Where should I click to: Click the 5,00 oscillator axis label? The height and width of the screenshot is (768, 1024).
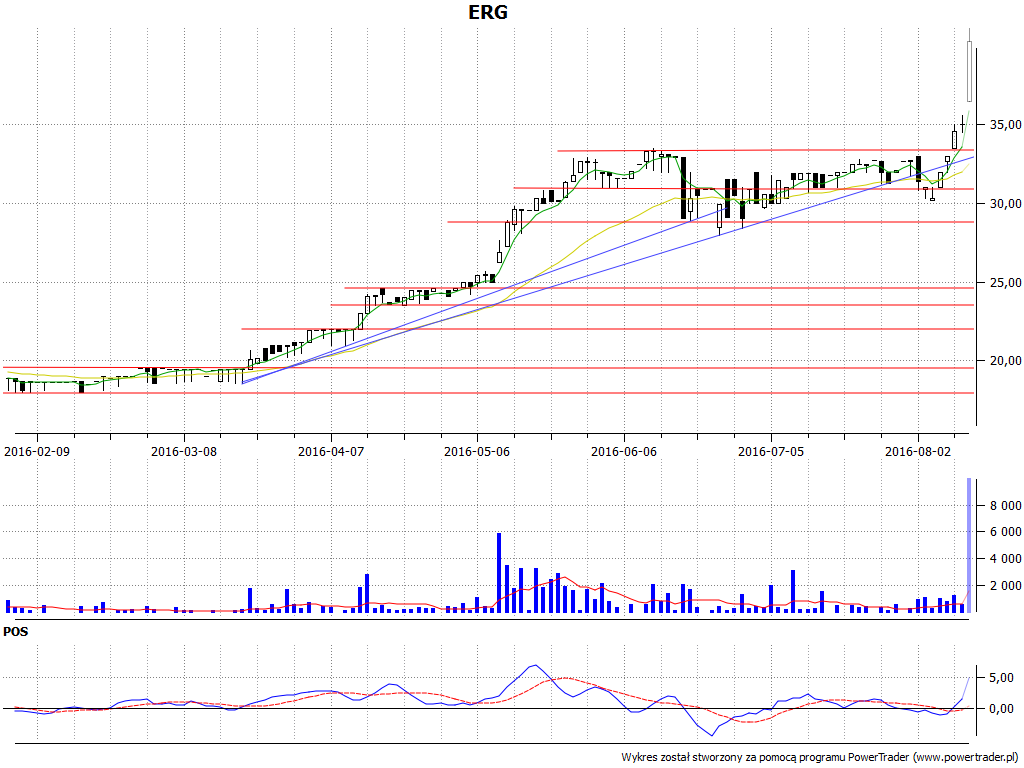click(x=1002, y=678)
